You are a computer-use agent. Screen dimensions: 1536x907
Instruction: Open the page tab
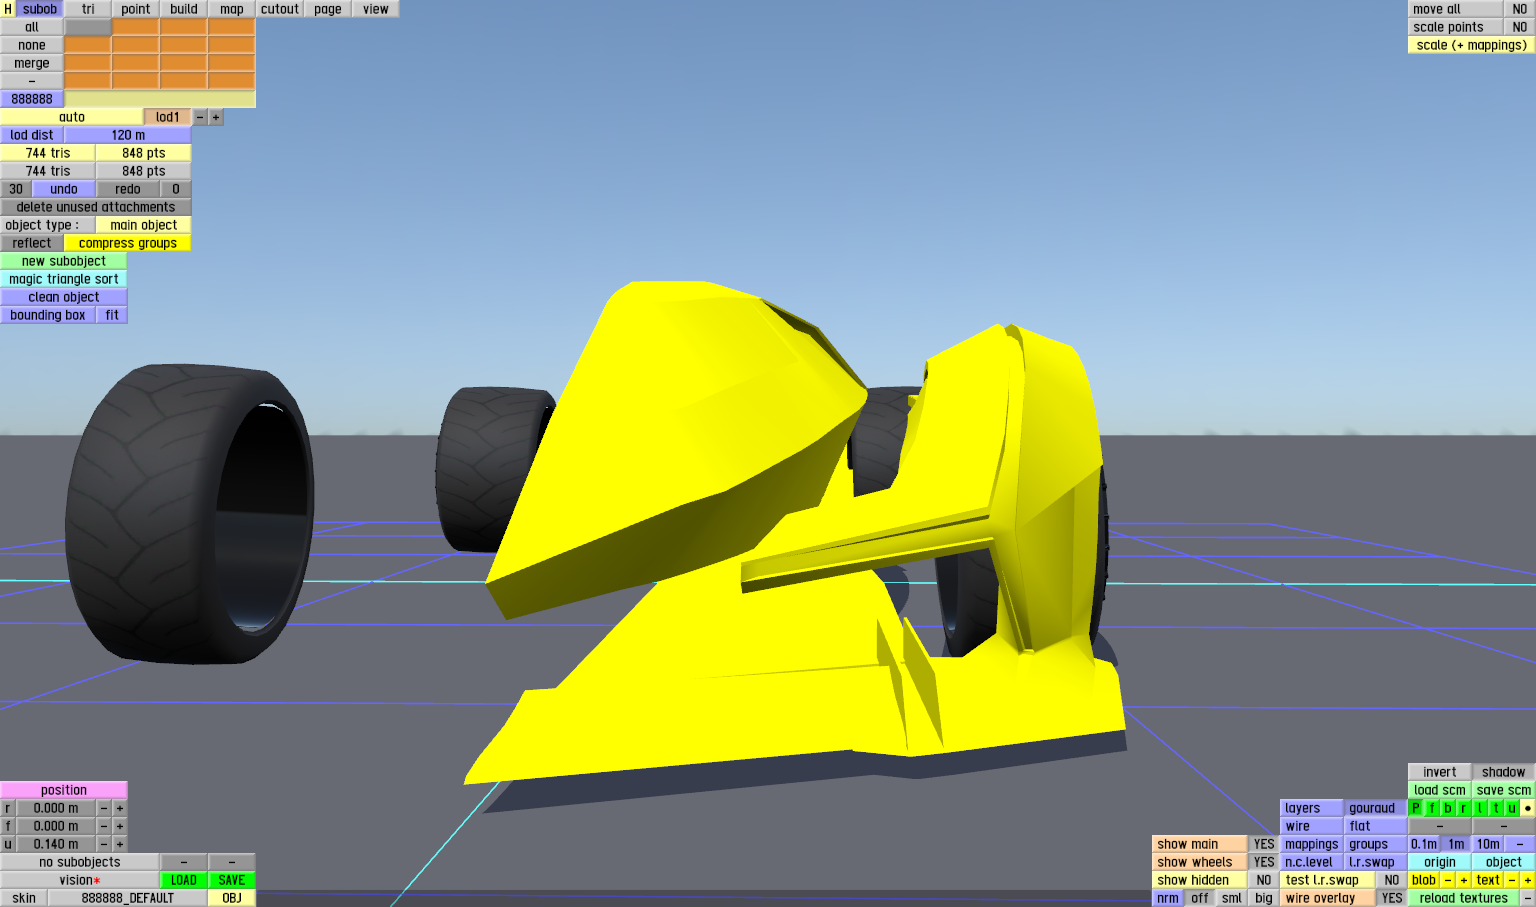point(328,9)
